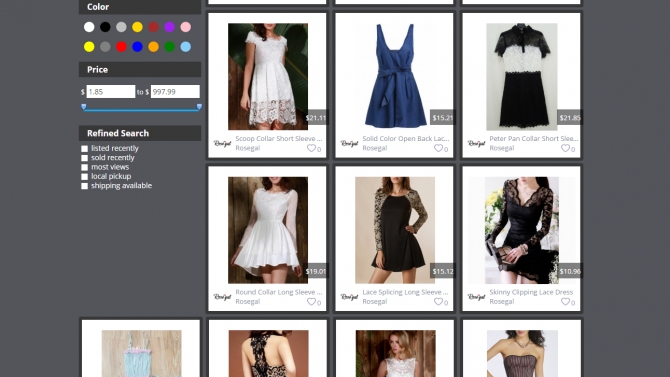Like the Lace Splicing Long Sleeve dress heart
Screen dimensions: 670x377
438,301
